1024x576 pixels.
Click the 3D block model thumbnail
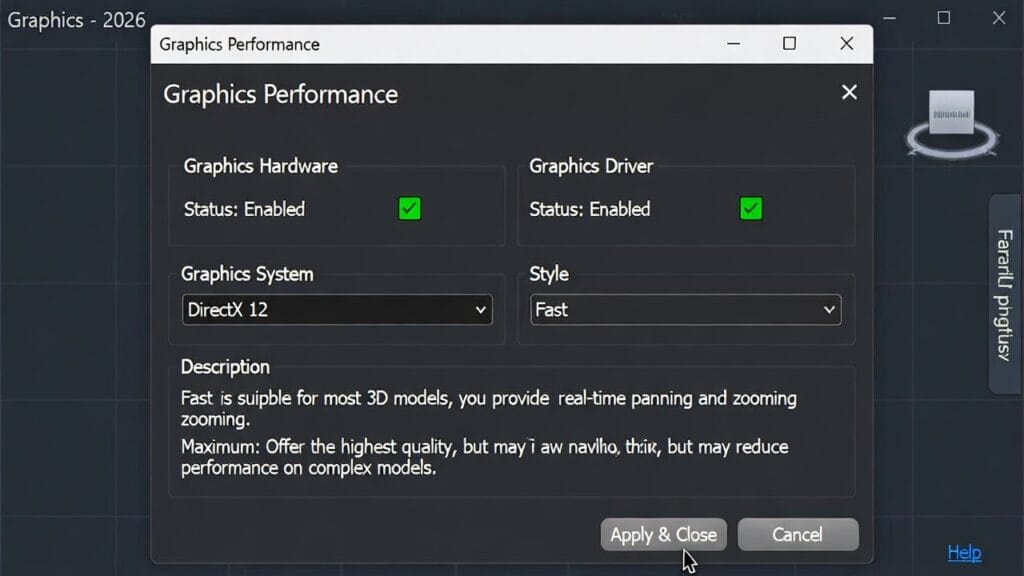coord(950,110)
